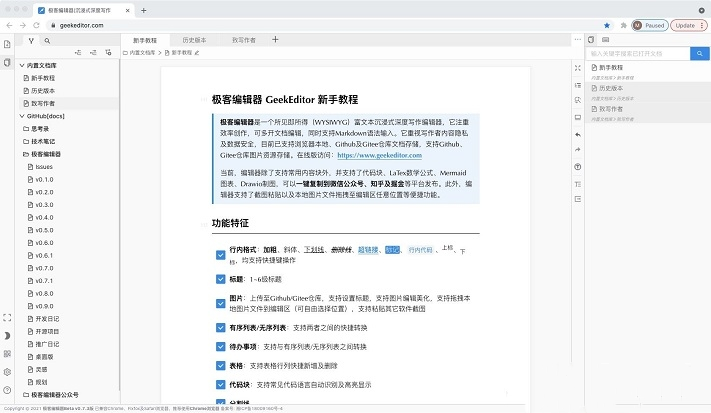Redo with the forward arrow icon
711x413 pixels.
(x=578, y=149)
